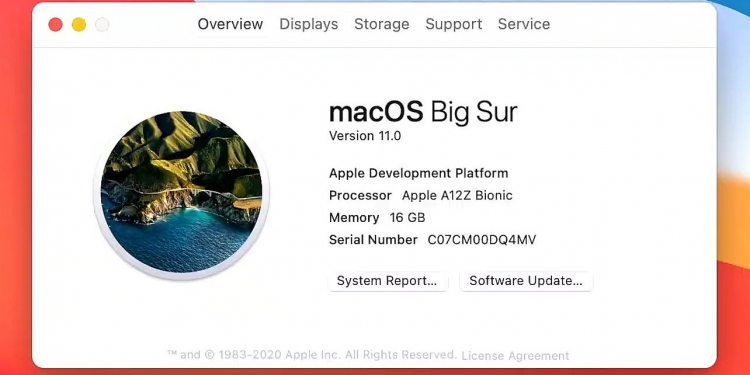Click Apple Development Platform text
750x375 pixels.
tap(419, 173)
